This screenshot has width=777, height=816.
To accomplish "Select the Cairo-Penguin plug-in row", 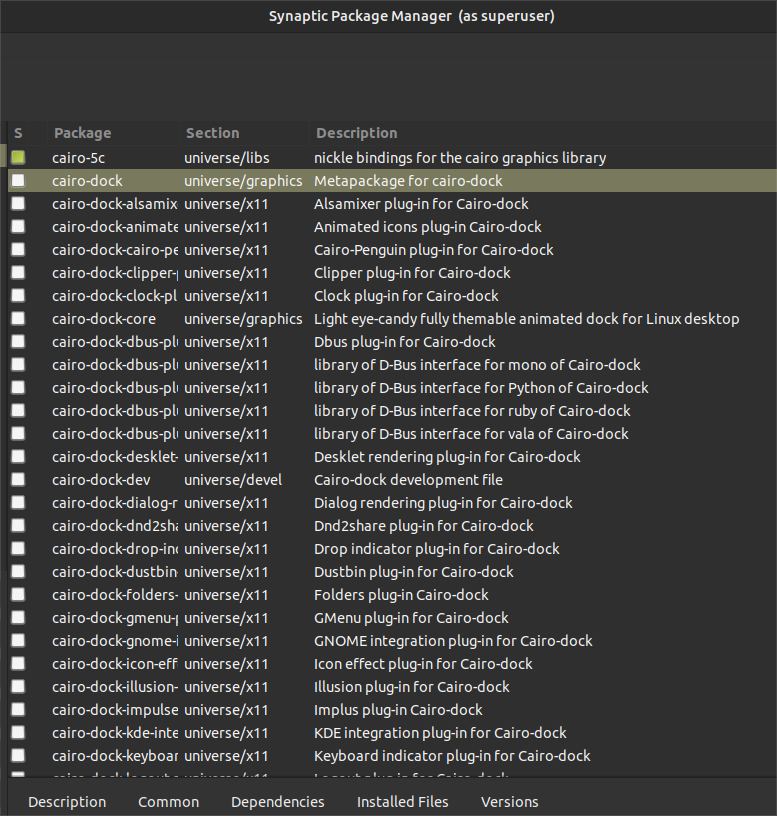I will [x=433, y=250].
